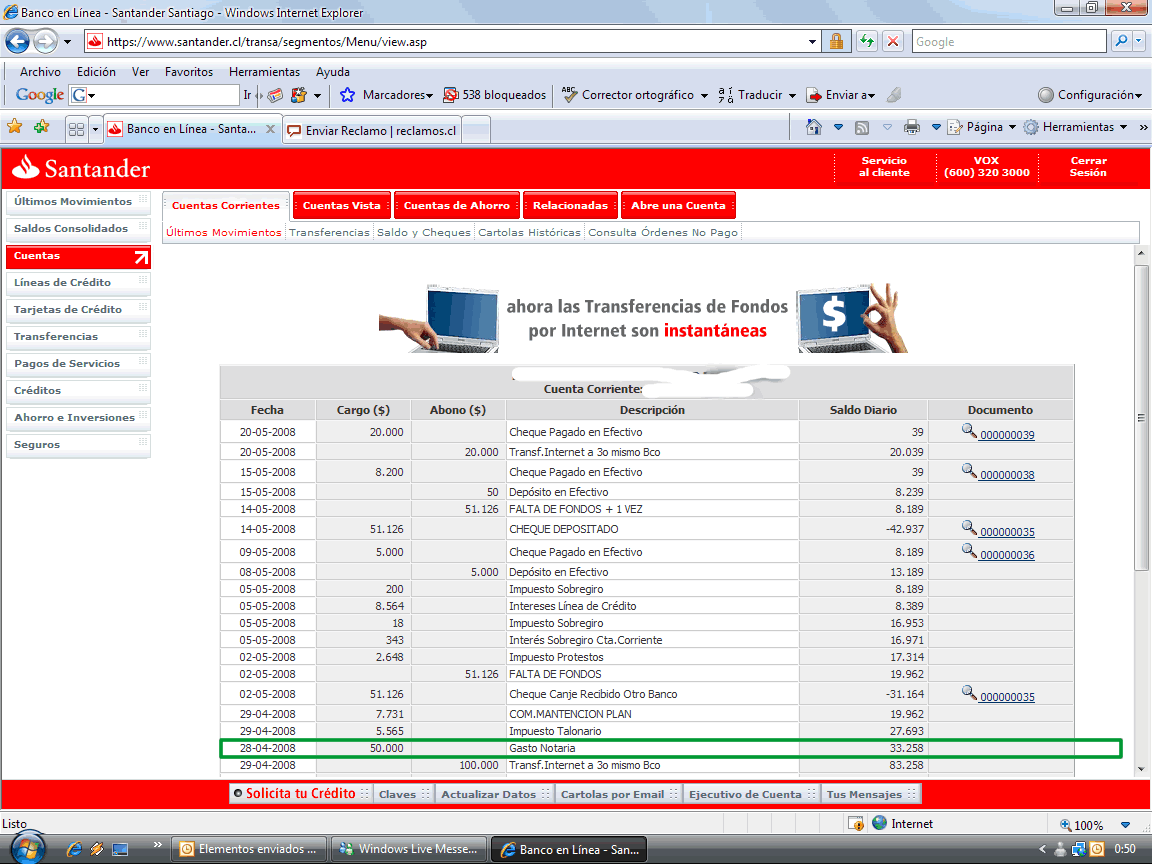The width and height of the screenshot is (1152, 864).
Task: Click the Solicita tu Crédito button
Action: point(300,793)
